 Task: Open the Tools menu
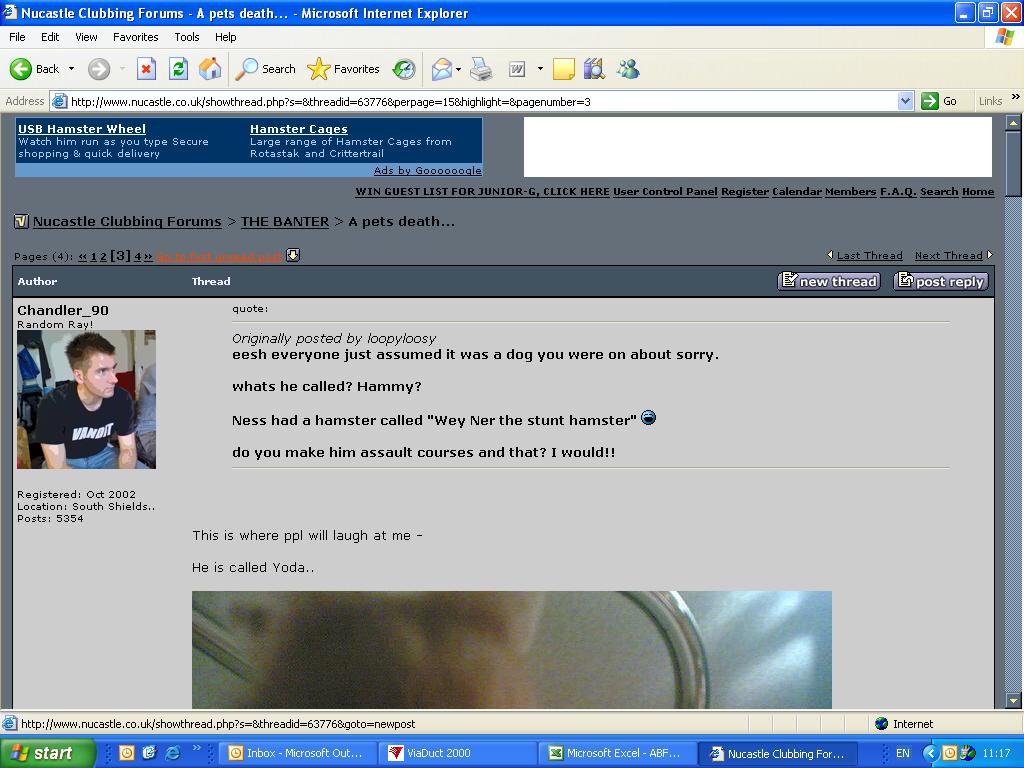pos(187,37)
